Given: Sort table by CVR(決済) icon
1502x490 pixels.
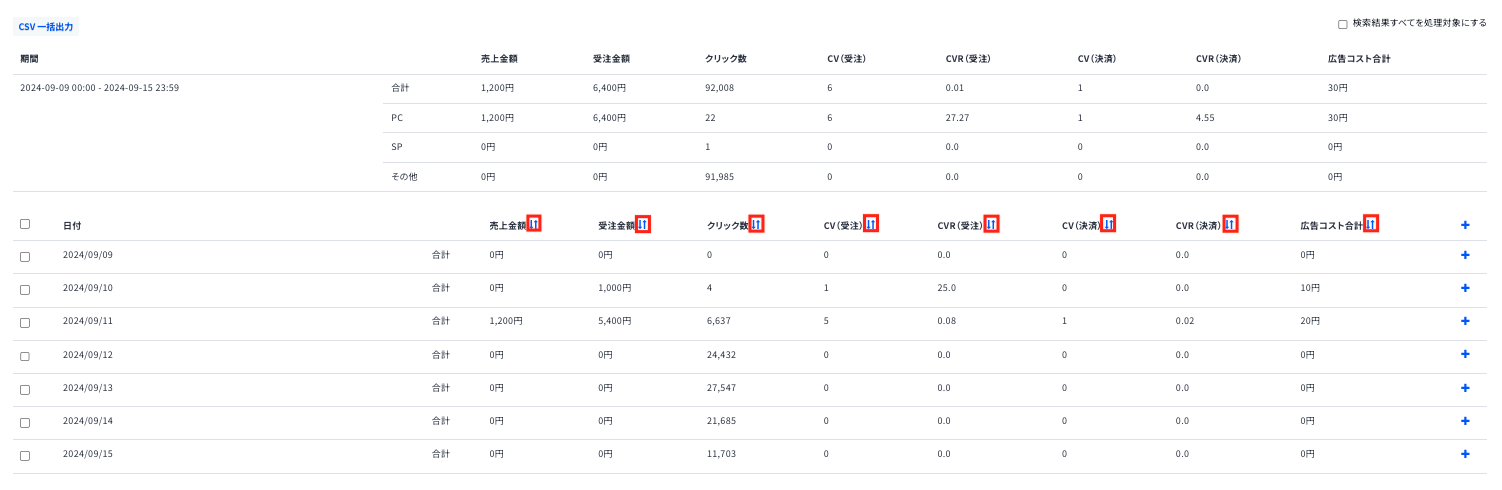Looking at the screenshot, I should click(x=1230, y=224).
